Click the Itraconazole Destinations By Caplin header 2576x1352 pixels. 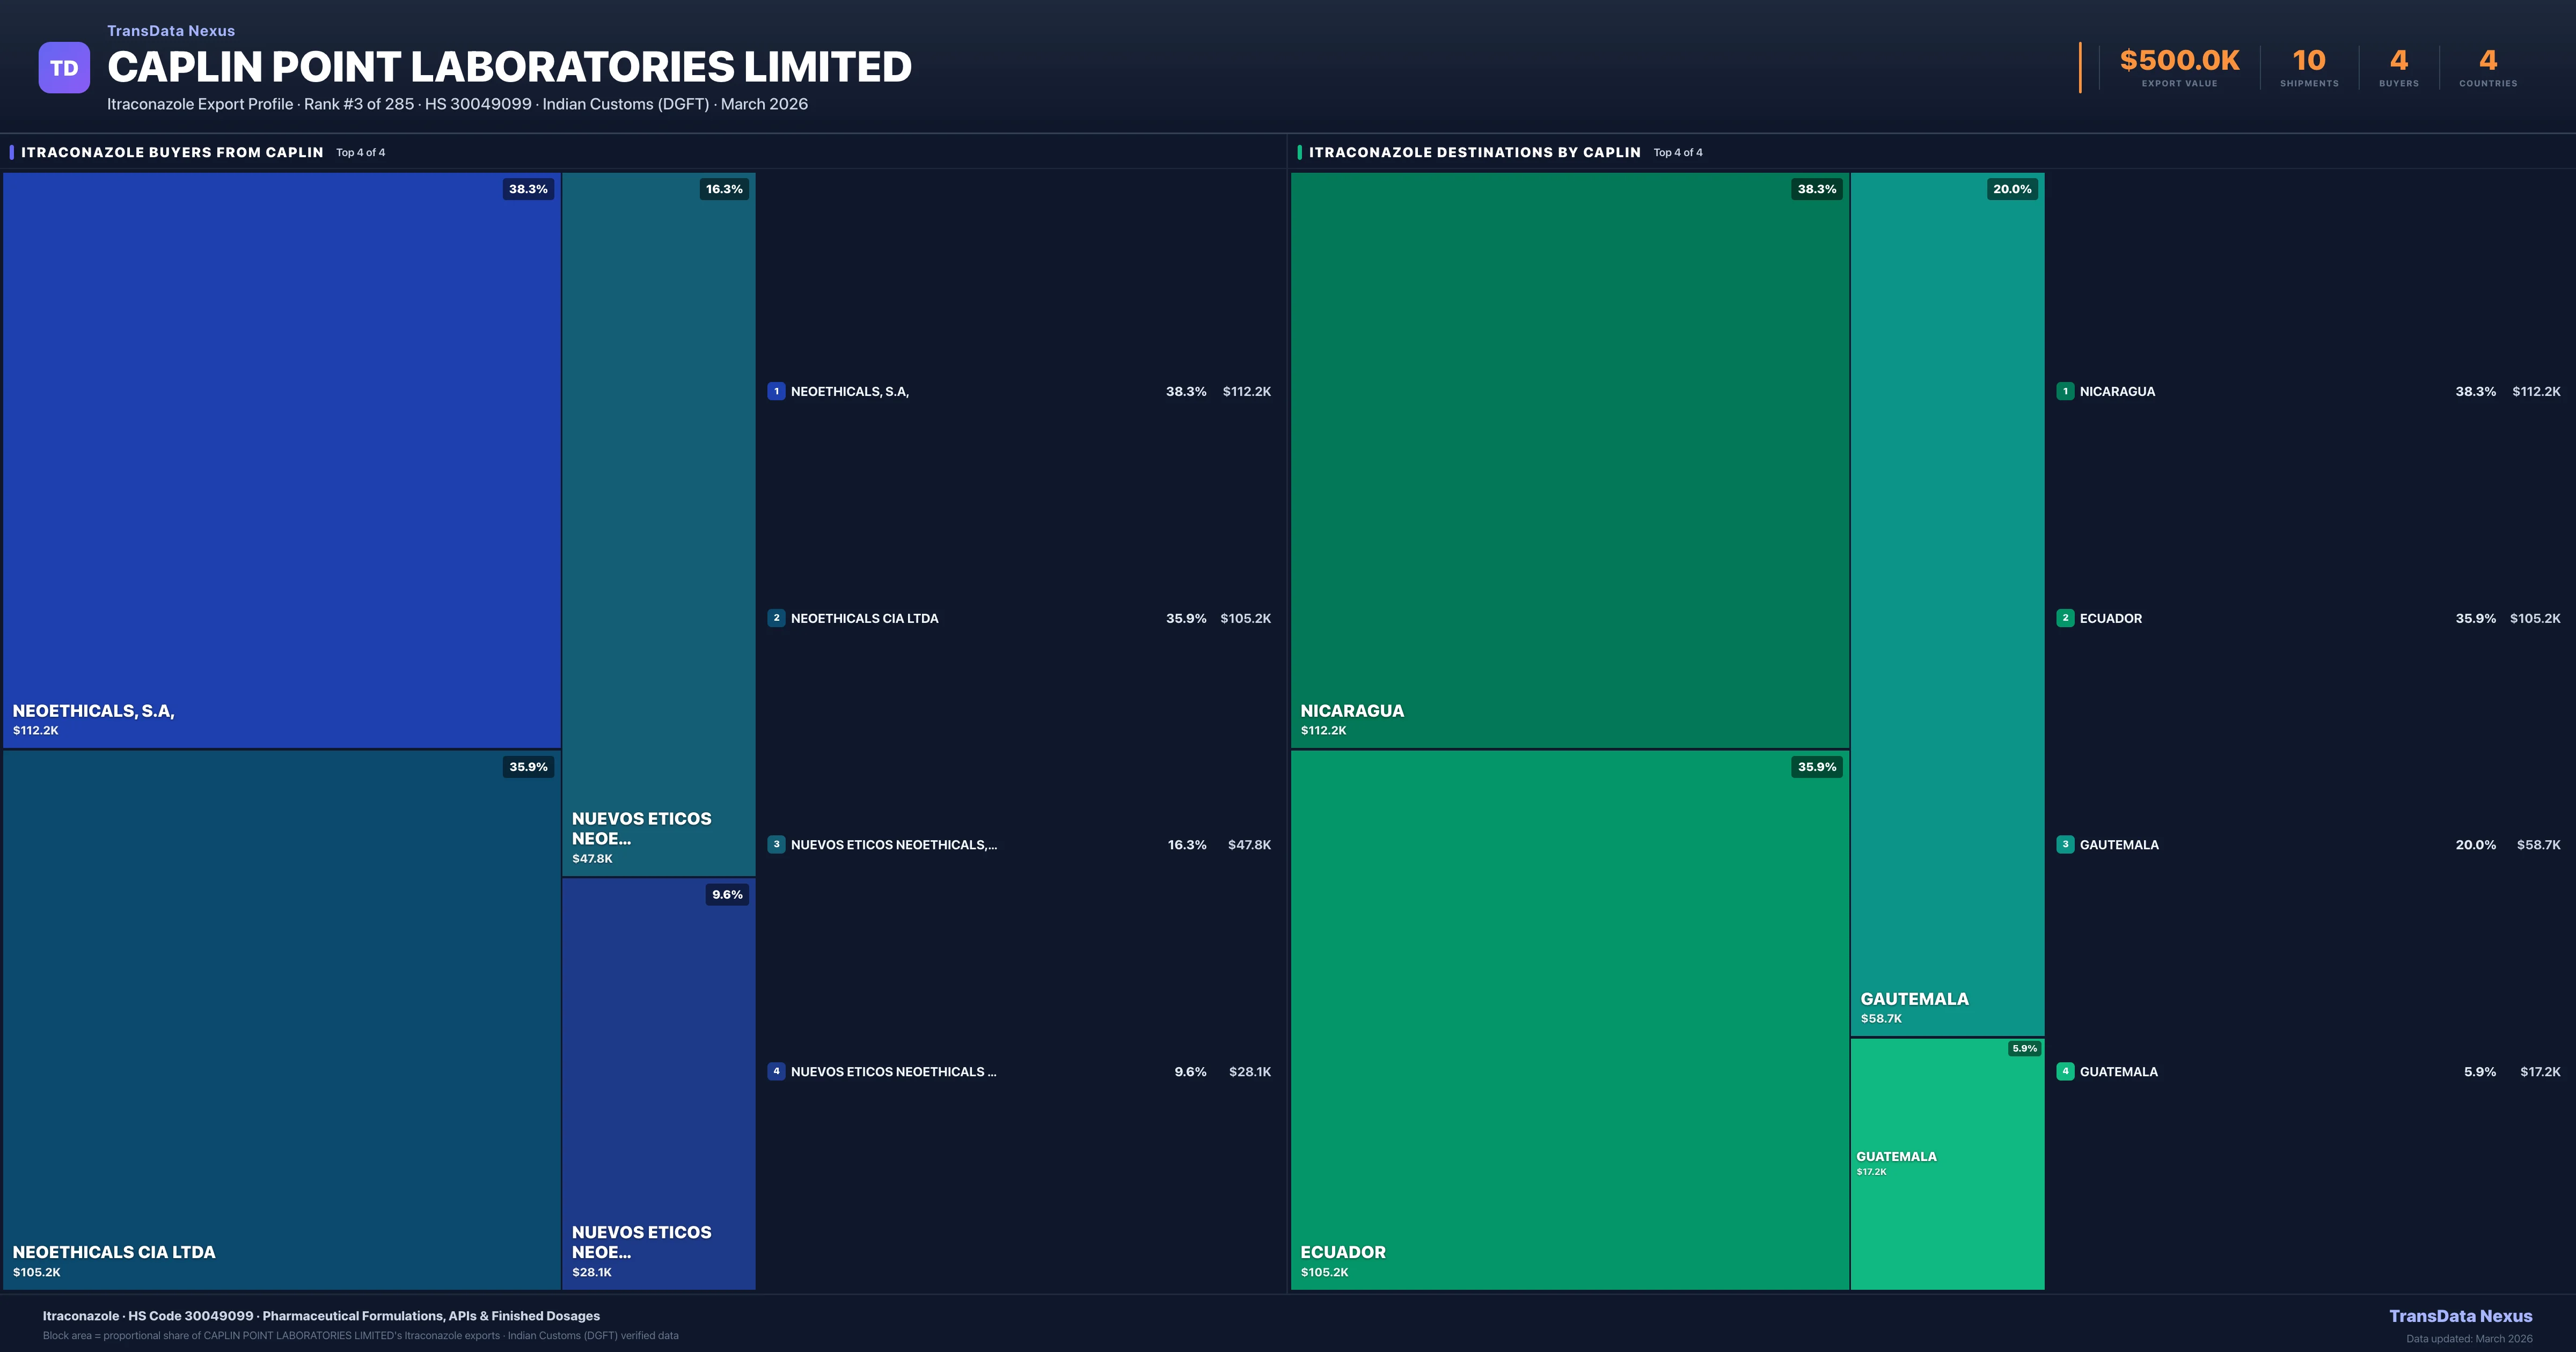pos(1474,152)
